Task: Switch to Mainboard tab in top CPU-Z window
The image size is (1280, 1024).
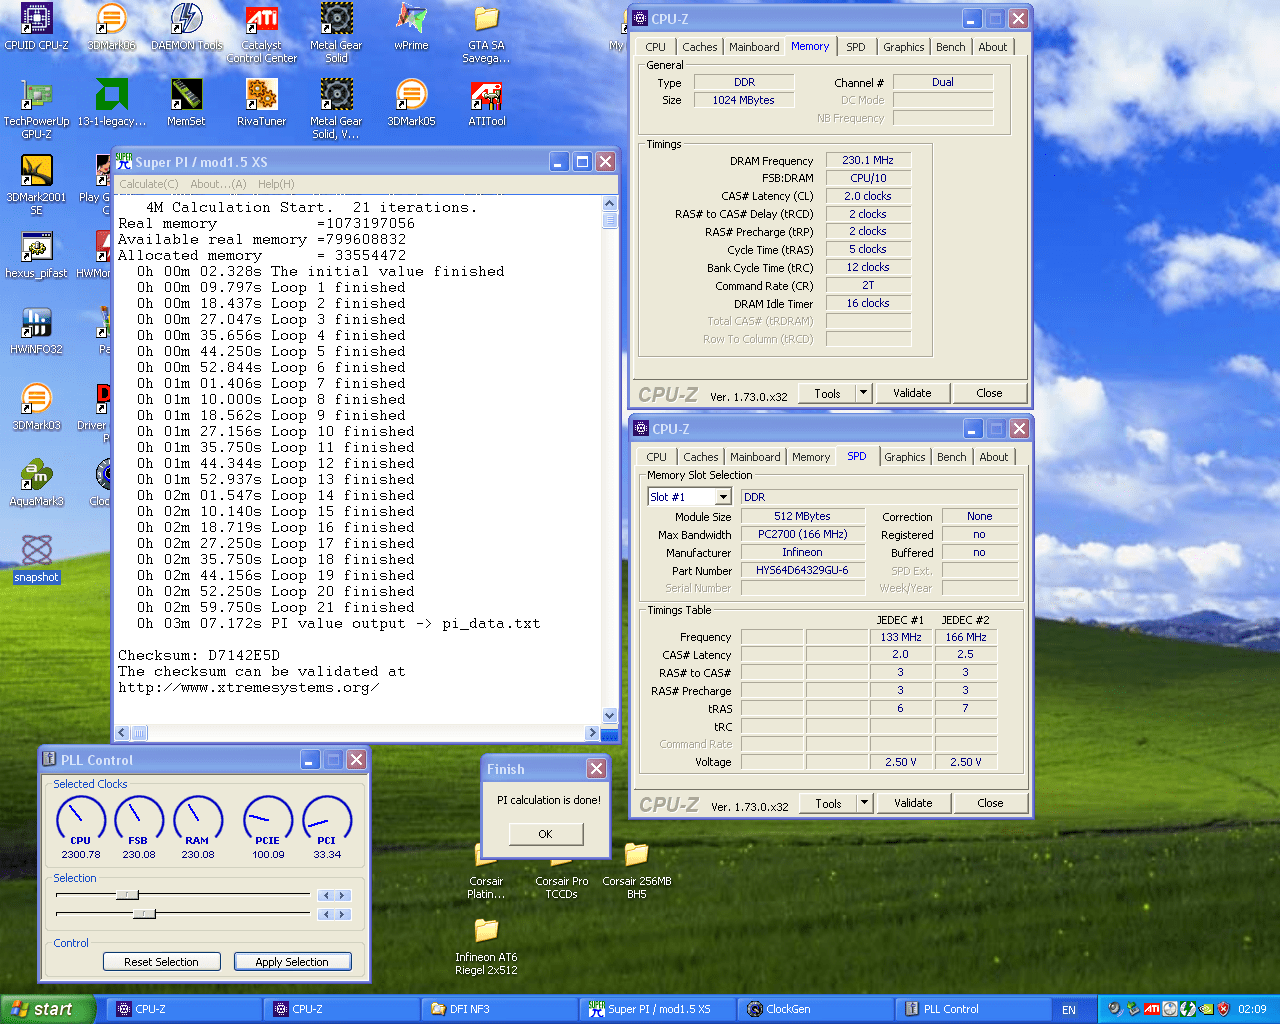Action: 754,47
